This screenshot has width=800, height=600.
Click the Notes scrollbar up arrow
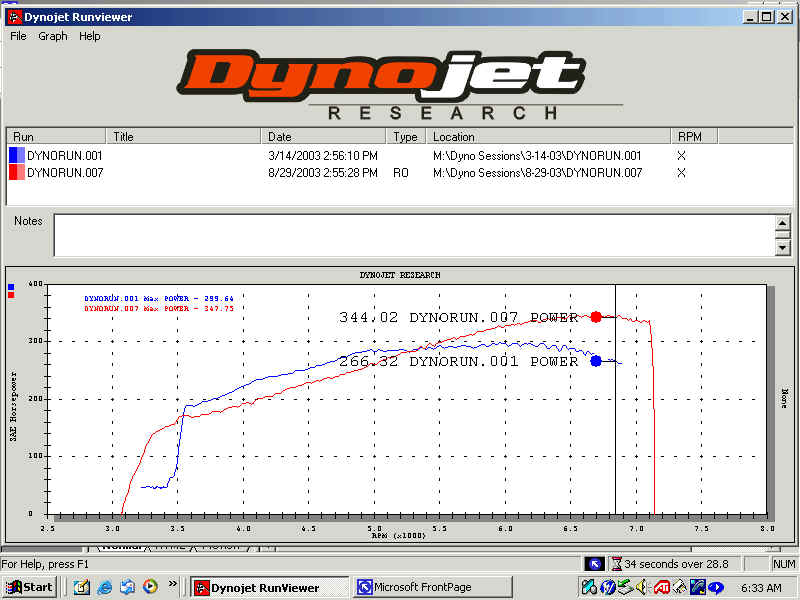point(783,222)
